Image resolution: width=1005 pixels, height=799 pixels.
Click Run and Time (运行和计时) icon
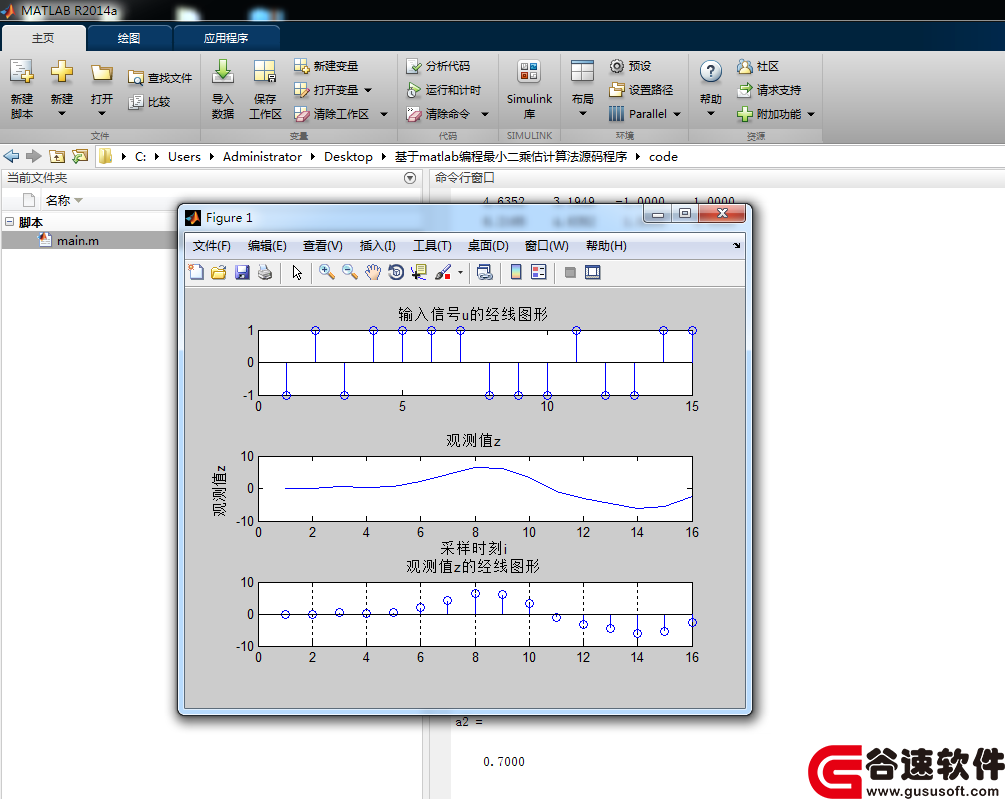pos(413,90)
